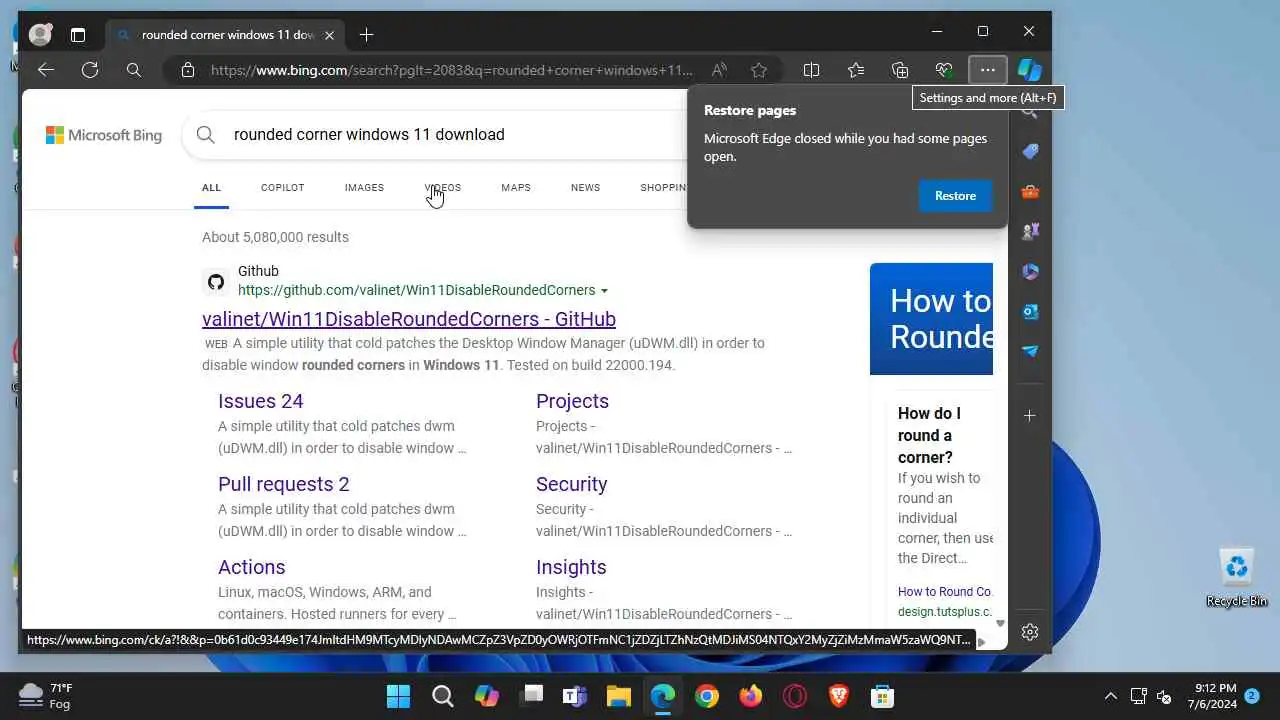This screenshot has width=1280, height=720.
Task: Go back with the back arrow
Action: tap(45, 70)
